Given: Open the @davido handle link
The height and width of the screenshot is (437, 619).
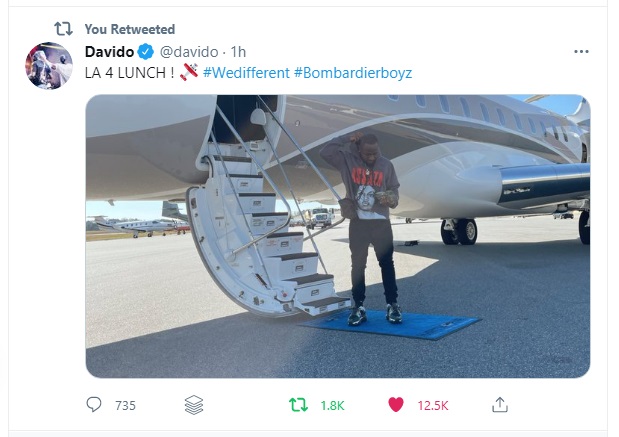Looking at the screenshot, I should (x=189, y=52).
